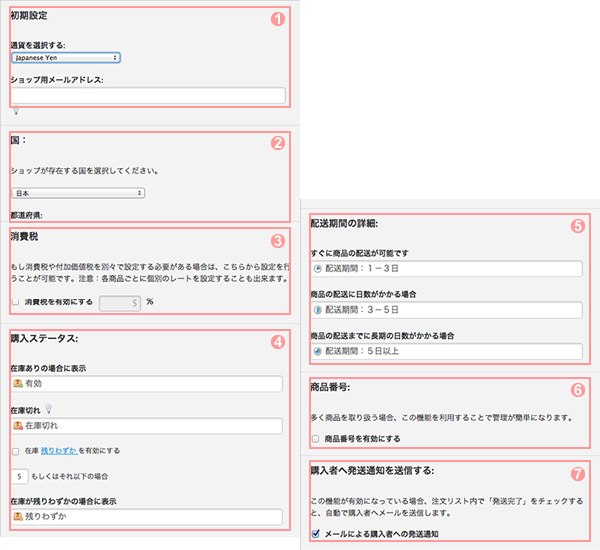This screenshot has width=600, height=550.
Task: Click the lightbulb icon next to 在庫切れ label
Action: click(49, 409)
